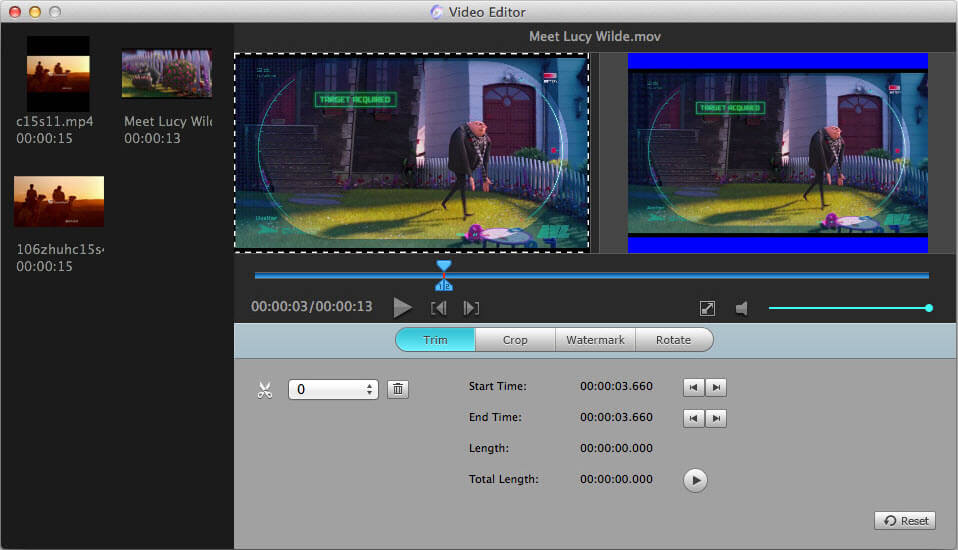This screenshot has height=550, width=958.
Task: Set Start Time to next frame
Action: click(x=716, y=387)
